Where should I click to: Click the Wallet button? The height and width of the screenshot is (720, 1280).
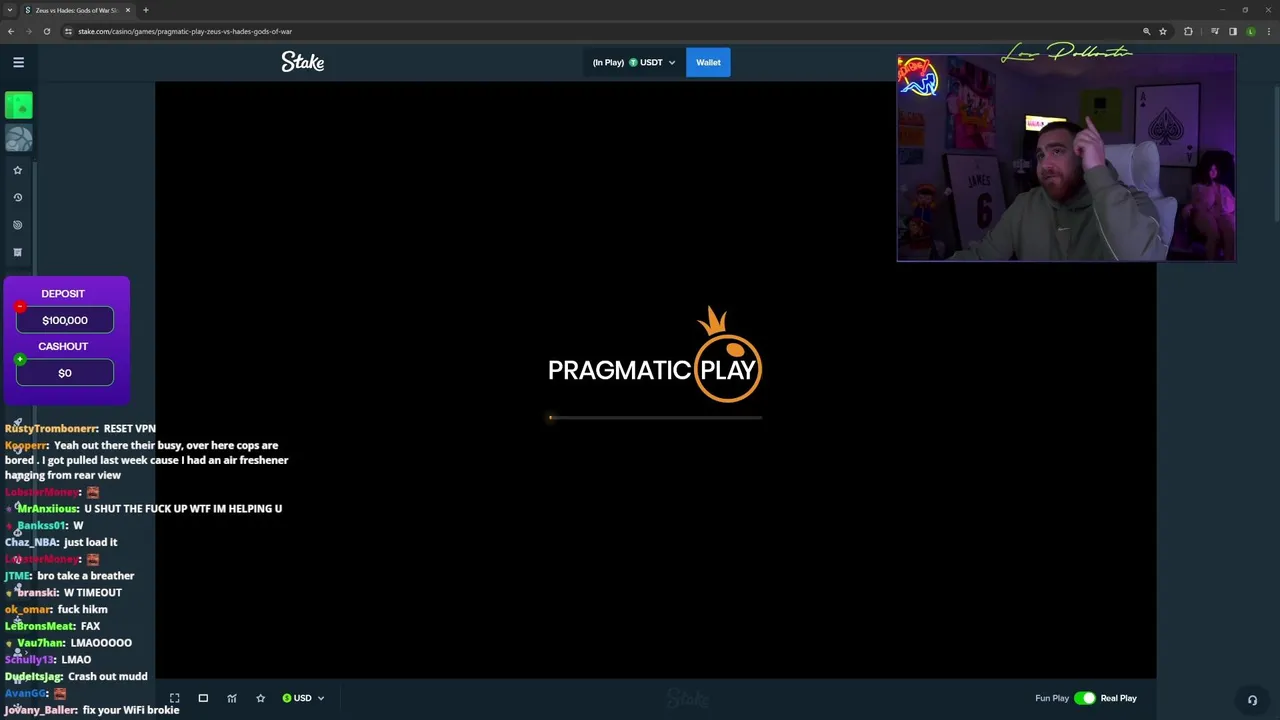(708, 62)
